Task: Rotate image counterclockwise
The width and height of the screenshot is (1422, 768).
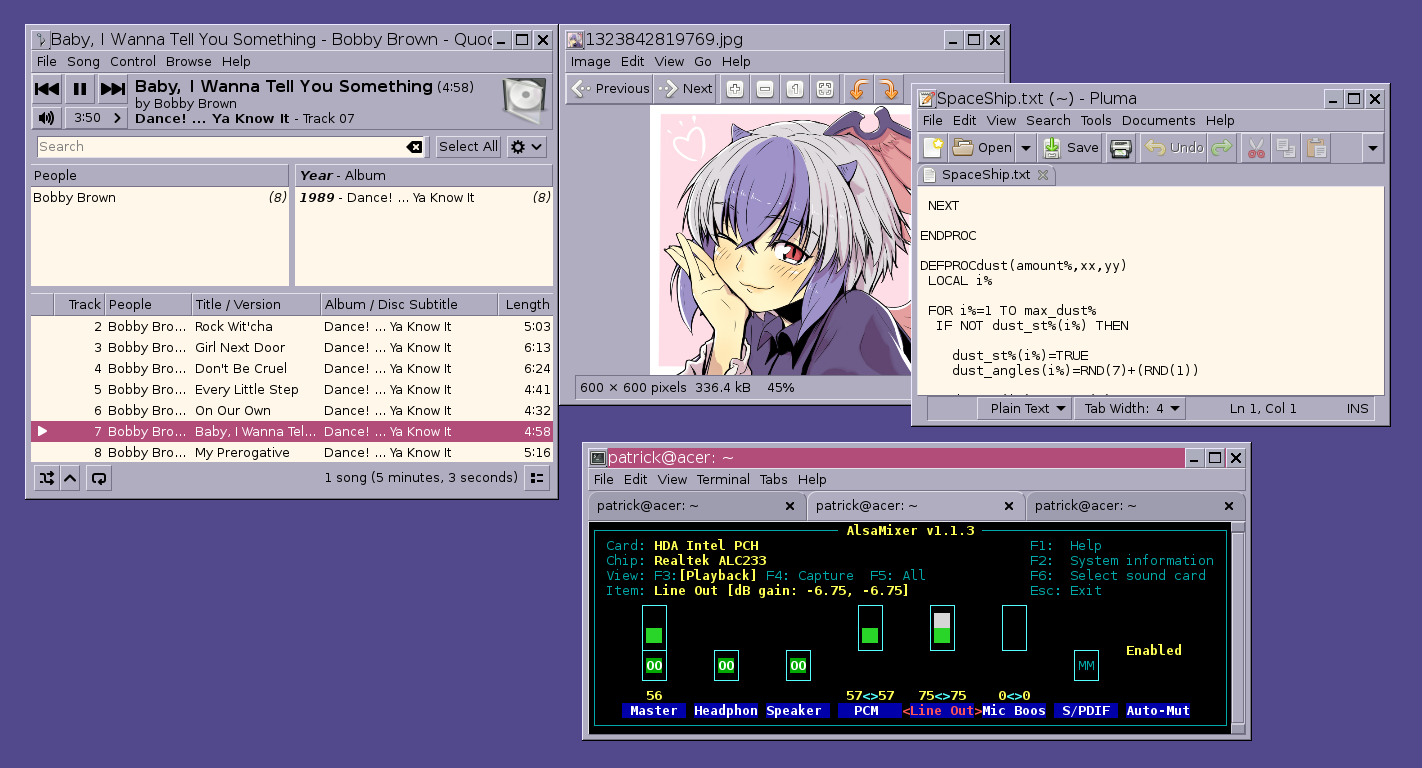Action: point(858,89)
